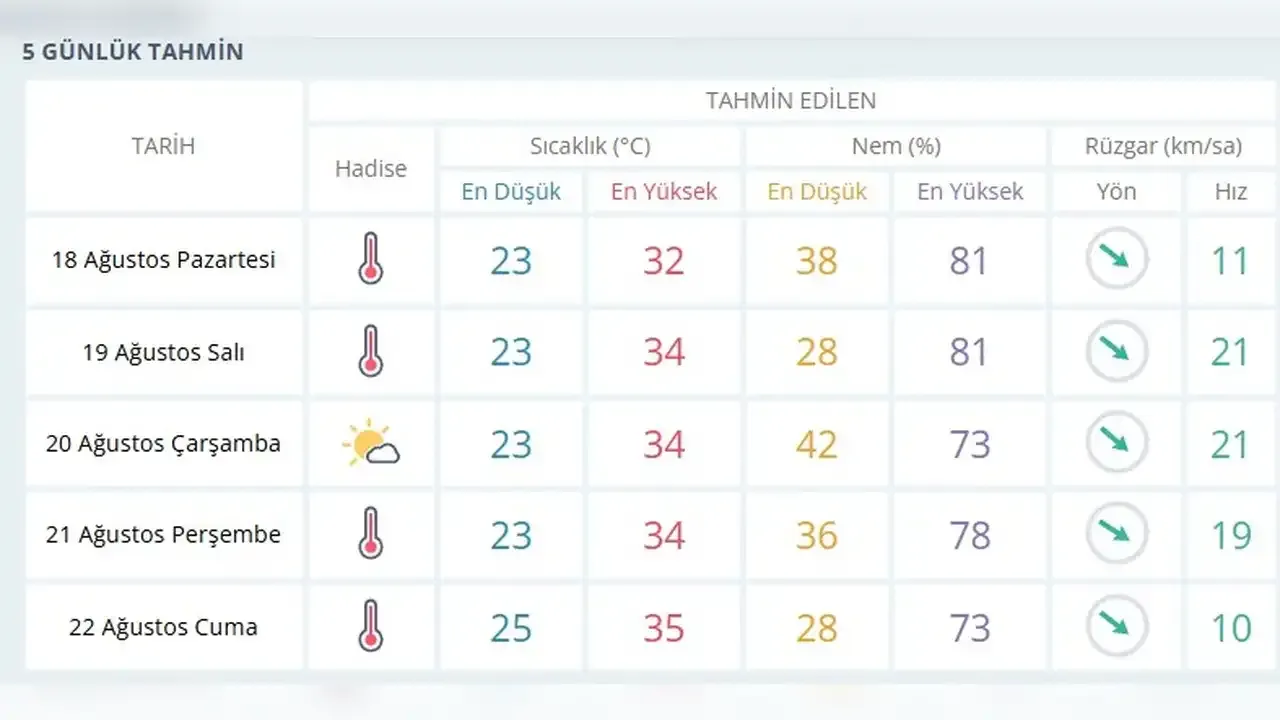Click the thermometer icon for 21 Ağustos Perşembe
This screenshot has width=1280, height=720.
(x=371, y=534)
